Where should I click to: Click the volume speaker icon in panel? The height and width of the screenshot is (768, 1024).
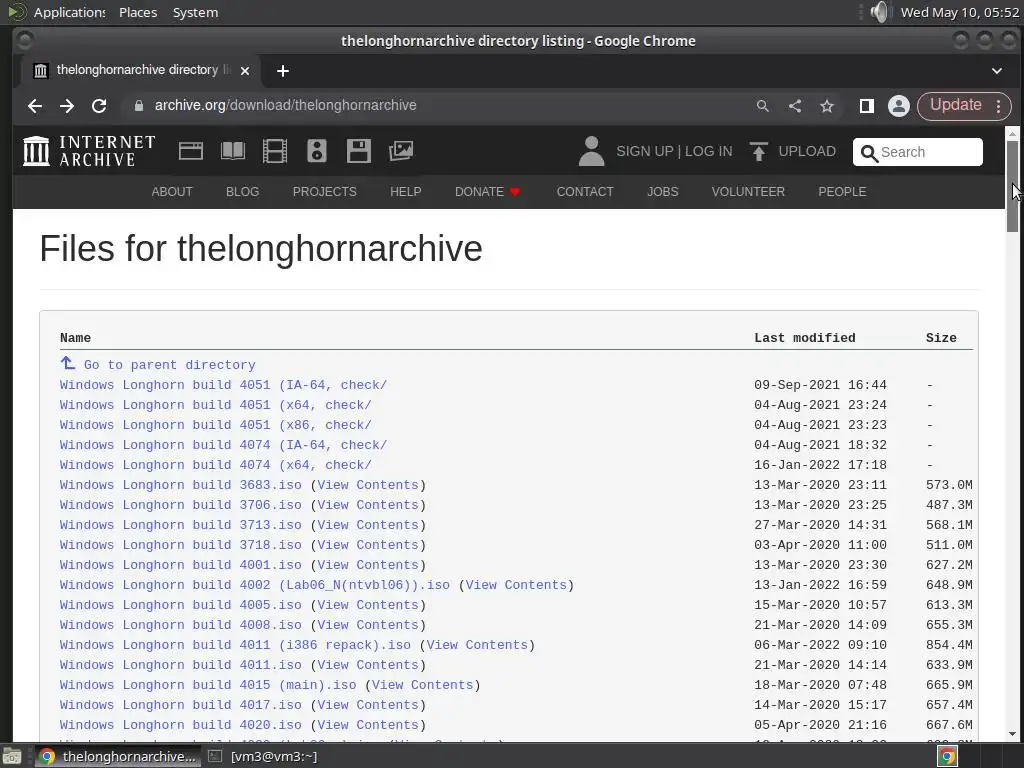[880, 12]
